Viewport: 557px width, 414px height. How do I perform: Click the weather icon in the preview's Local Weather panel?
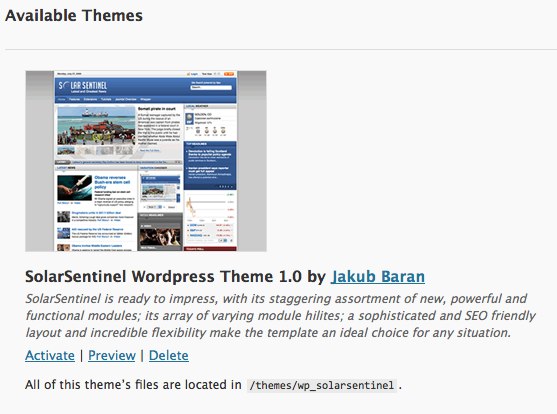[190, 118]
